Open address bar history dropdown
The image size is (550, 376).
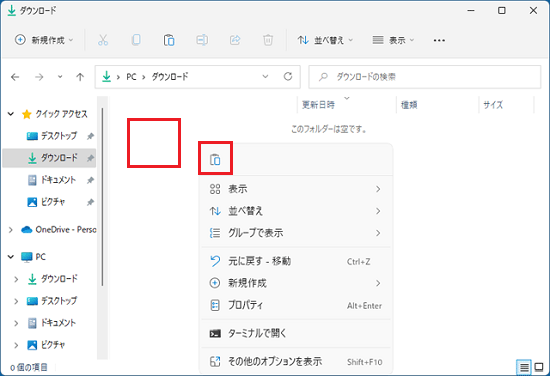click(x=266, y=76)
